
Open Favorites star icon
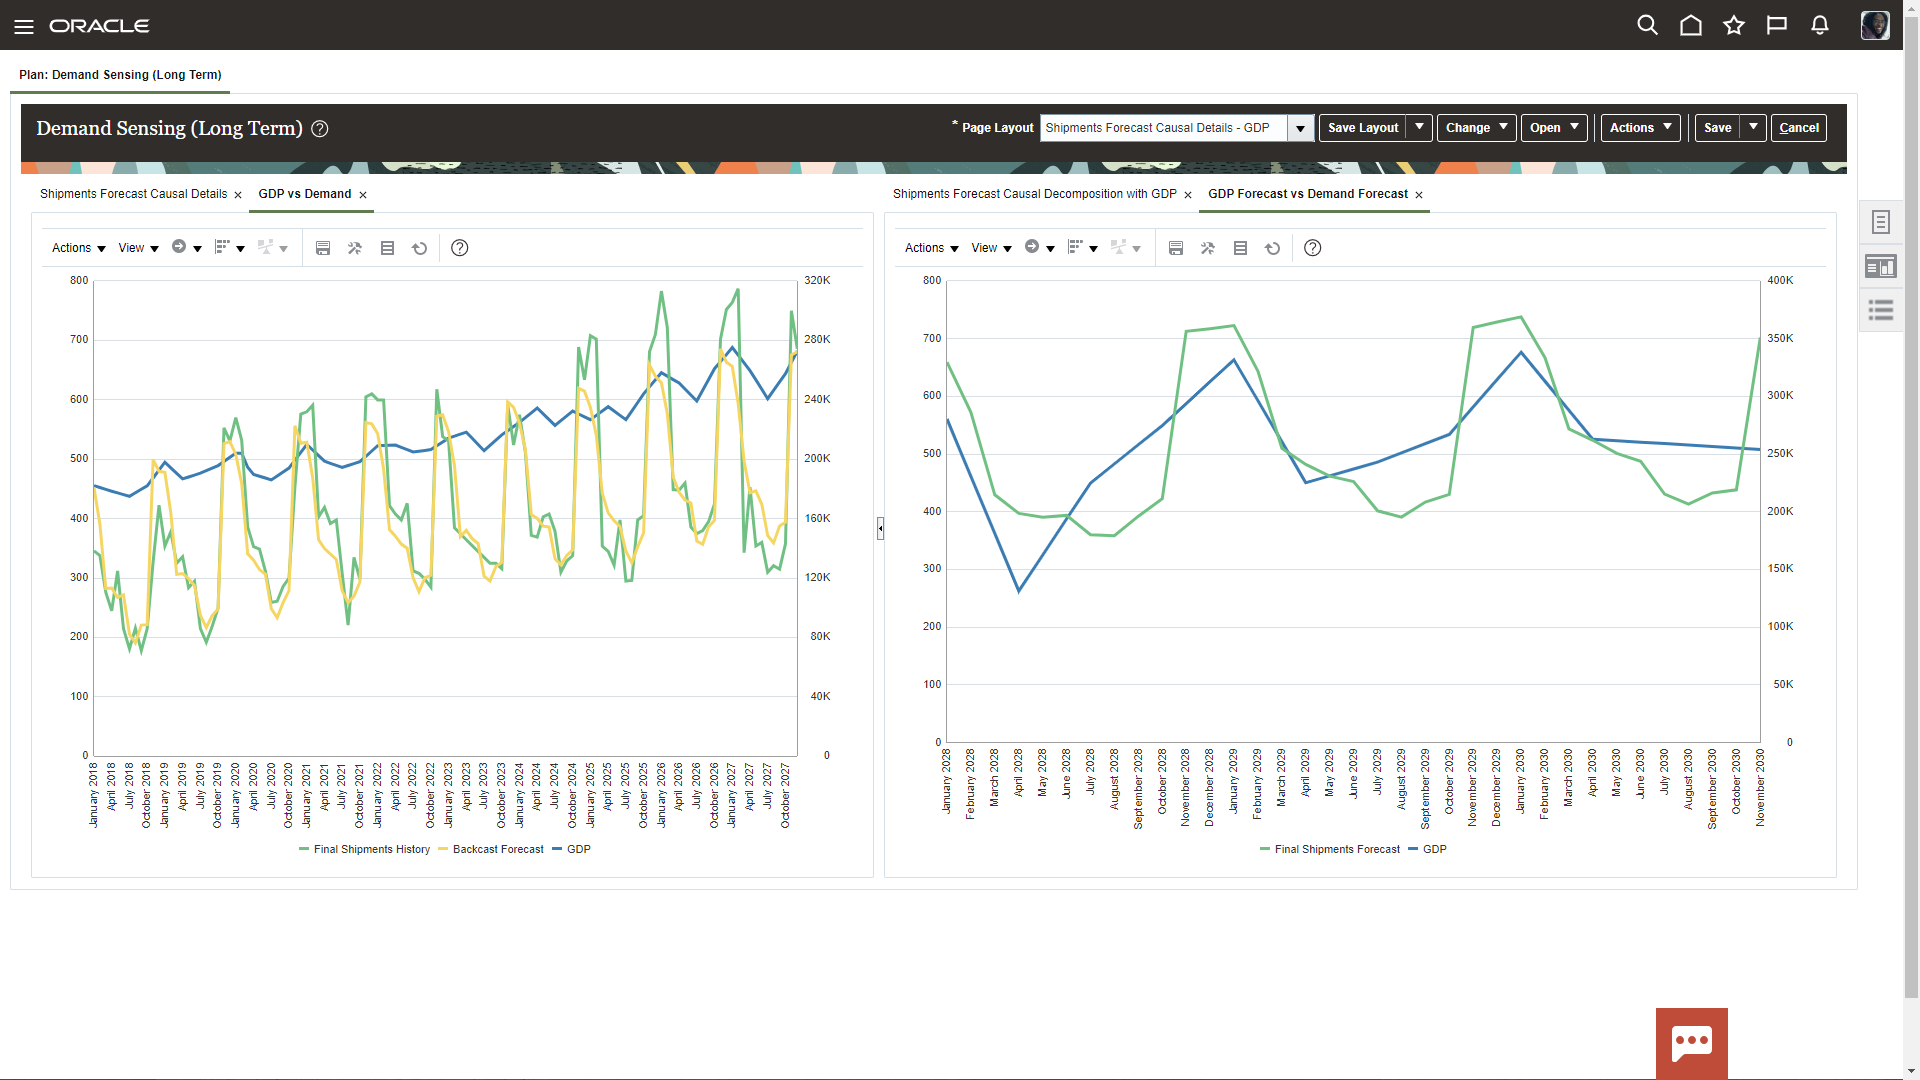(1734, 26)
